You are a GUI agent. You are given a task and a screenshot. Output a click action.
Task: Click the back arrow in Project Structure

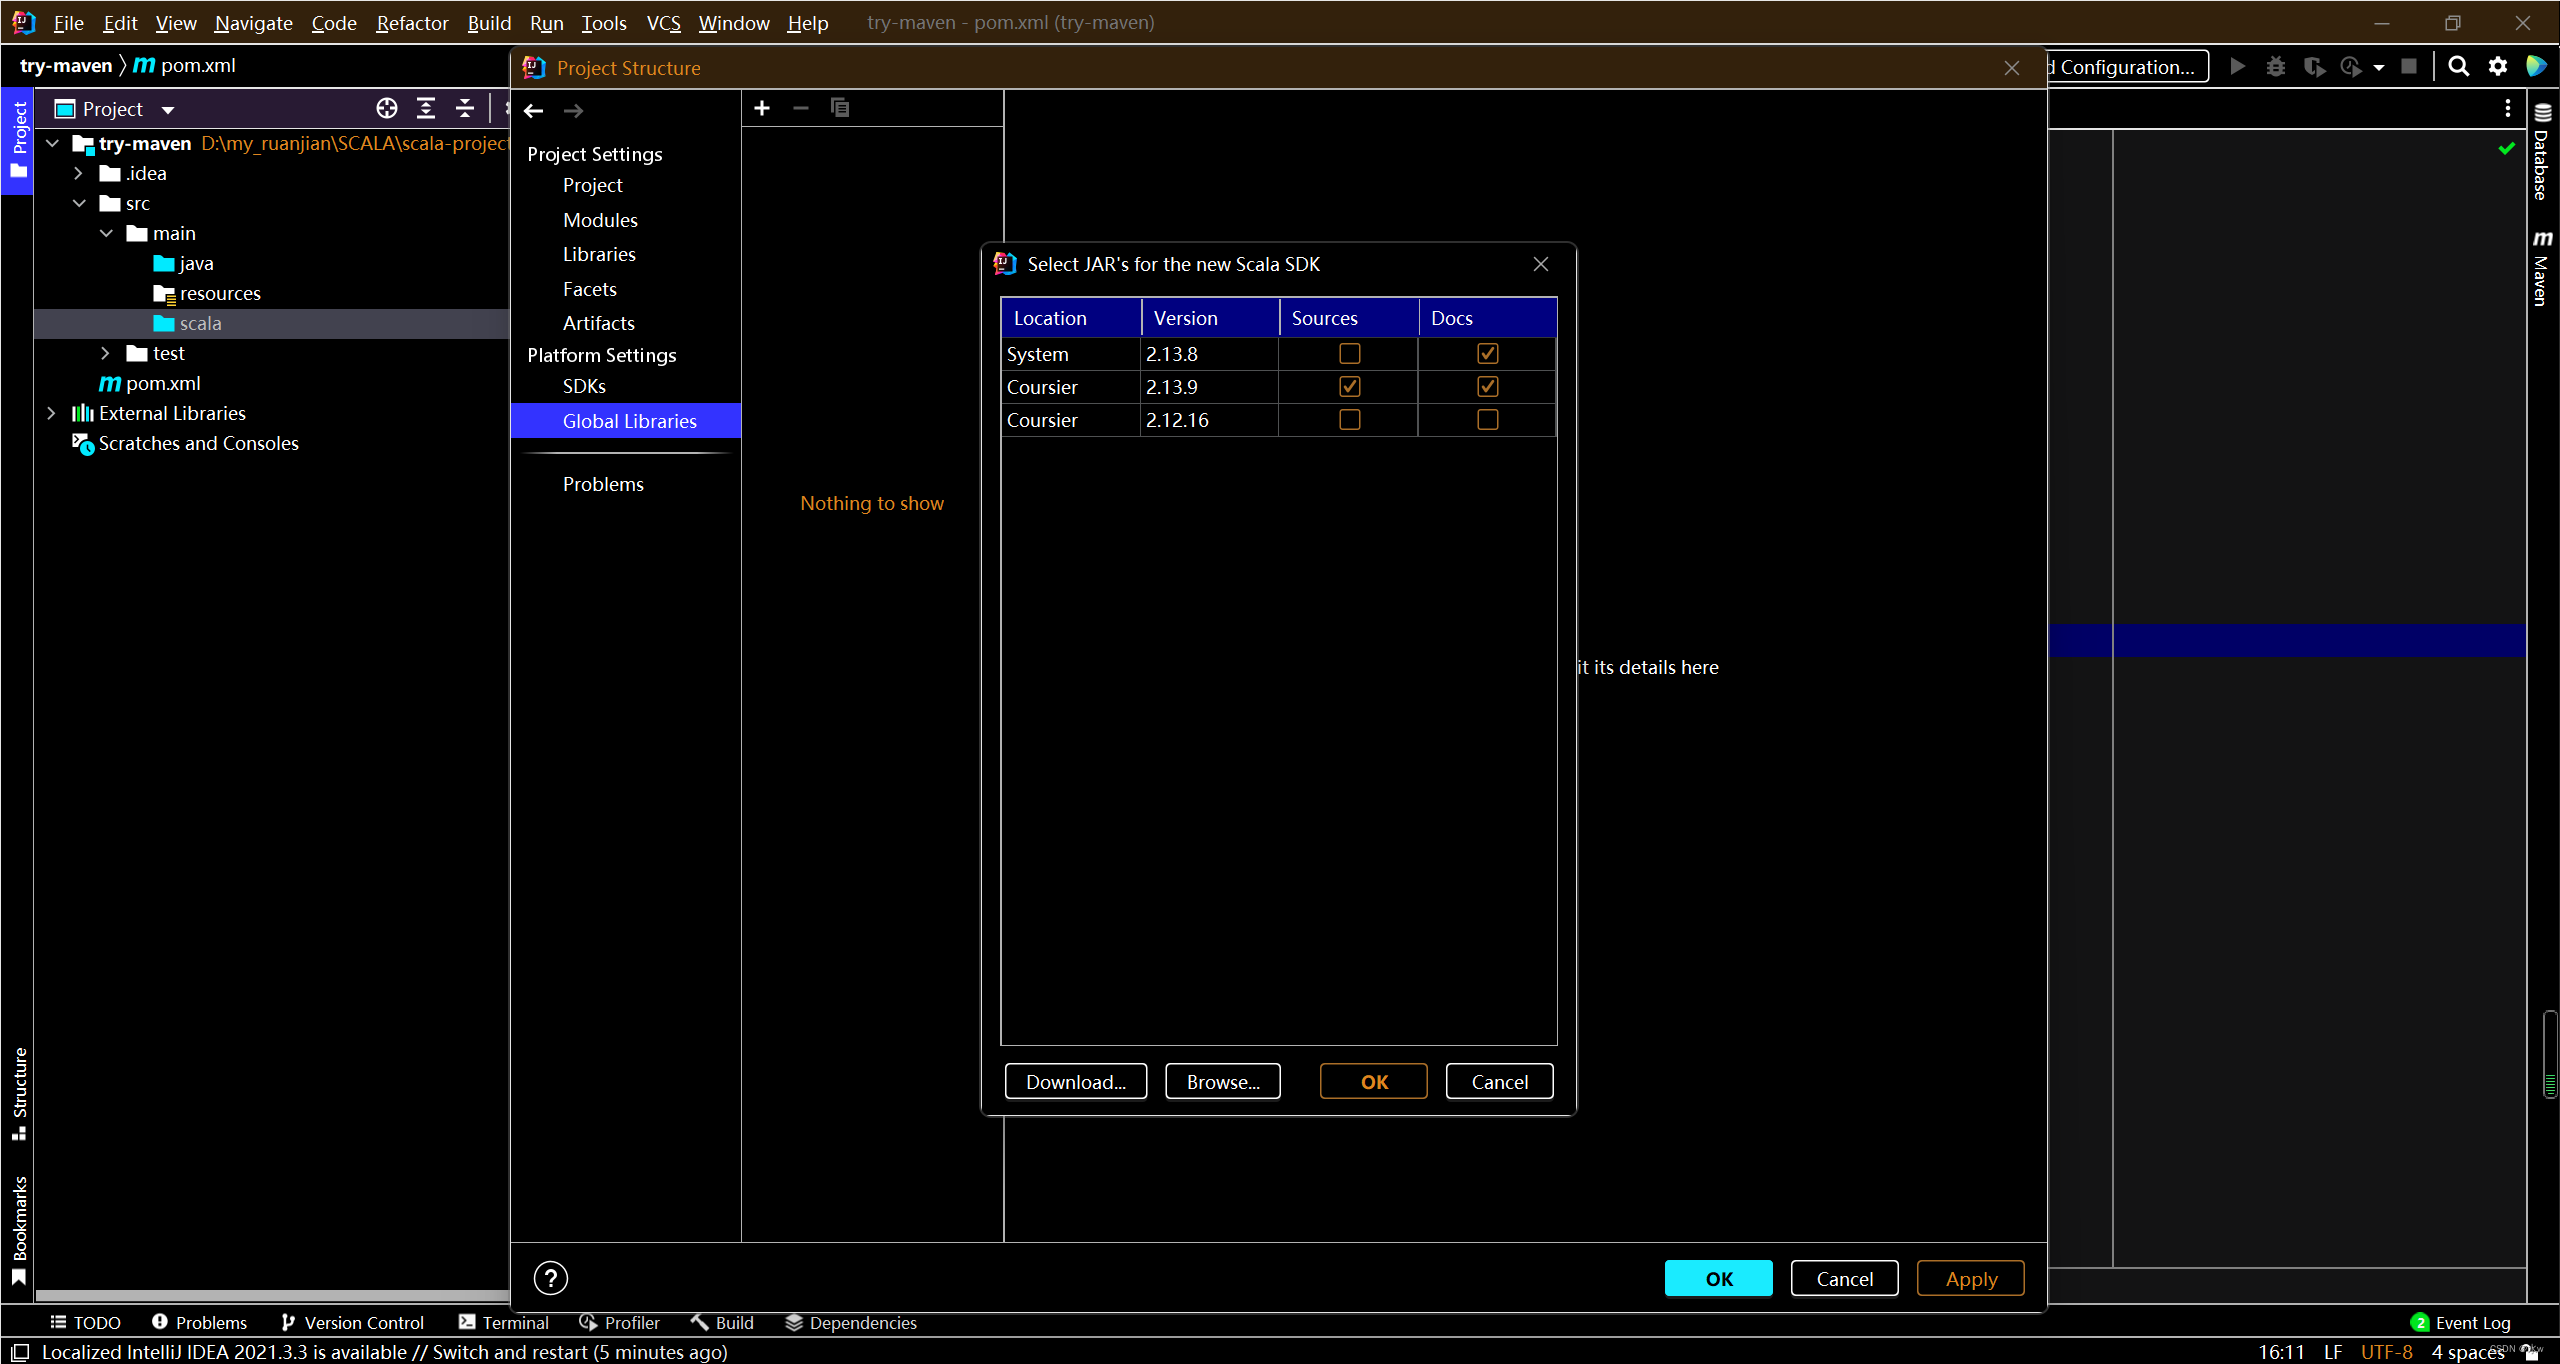534,111
